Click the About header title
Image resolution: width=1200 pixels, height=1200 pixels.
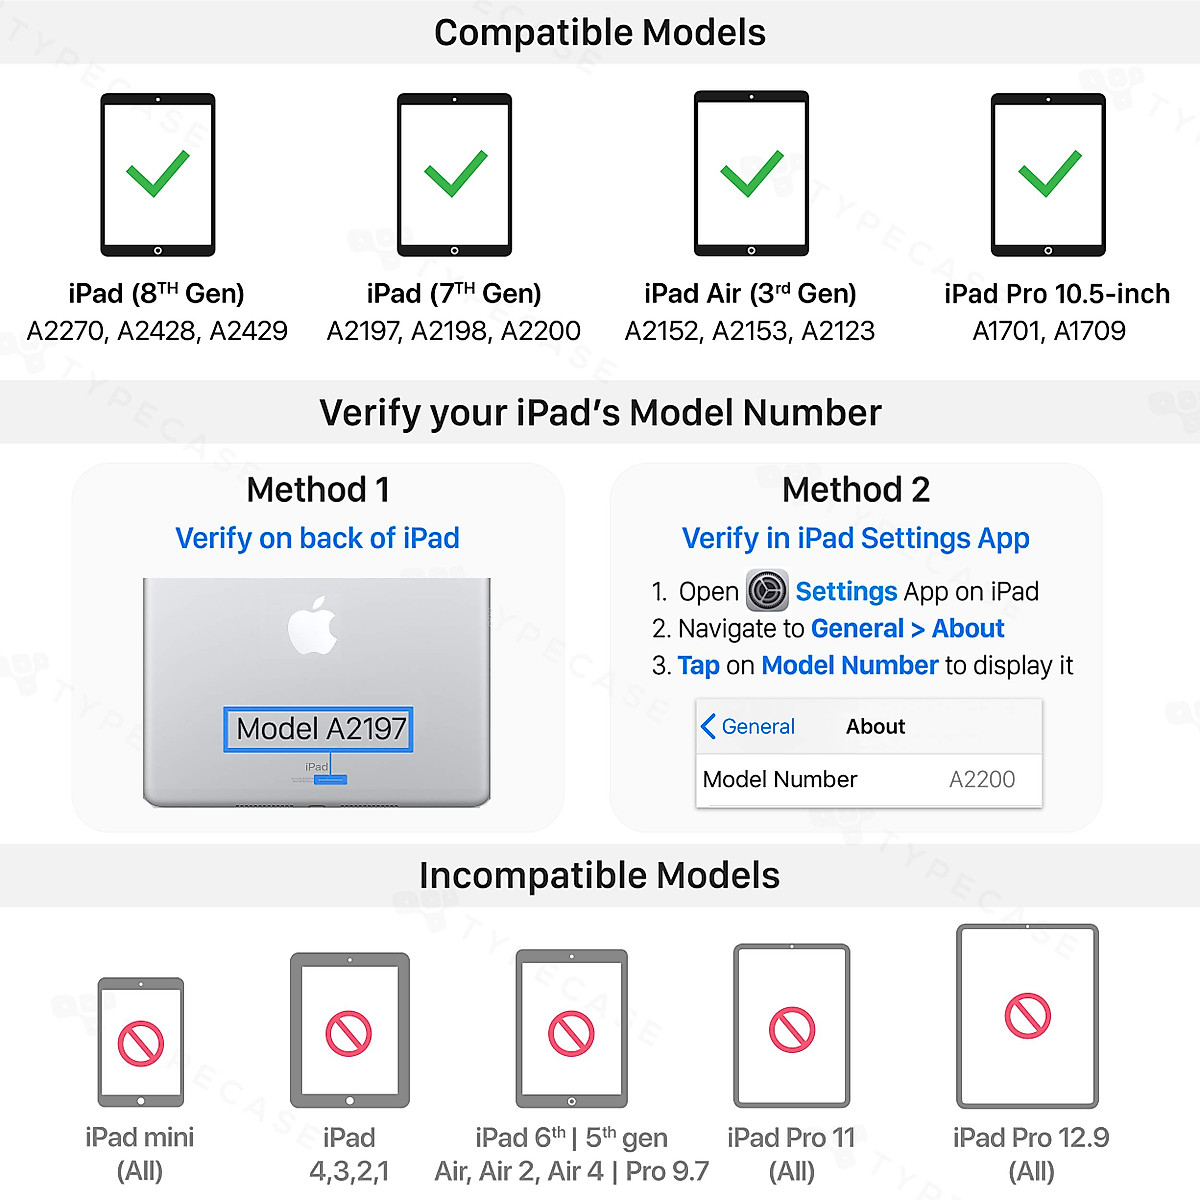tap(875, 727)
